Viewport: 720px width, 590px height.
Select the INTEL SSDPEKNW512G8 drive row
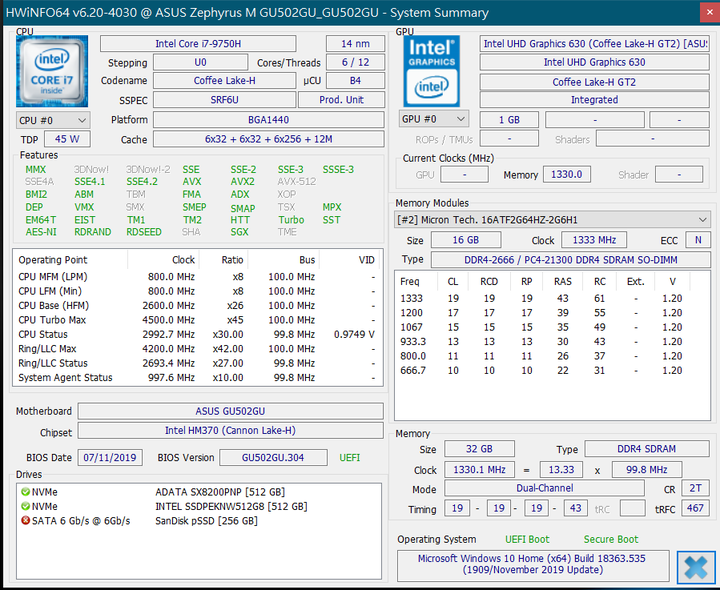(x=199, y=506)
